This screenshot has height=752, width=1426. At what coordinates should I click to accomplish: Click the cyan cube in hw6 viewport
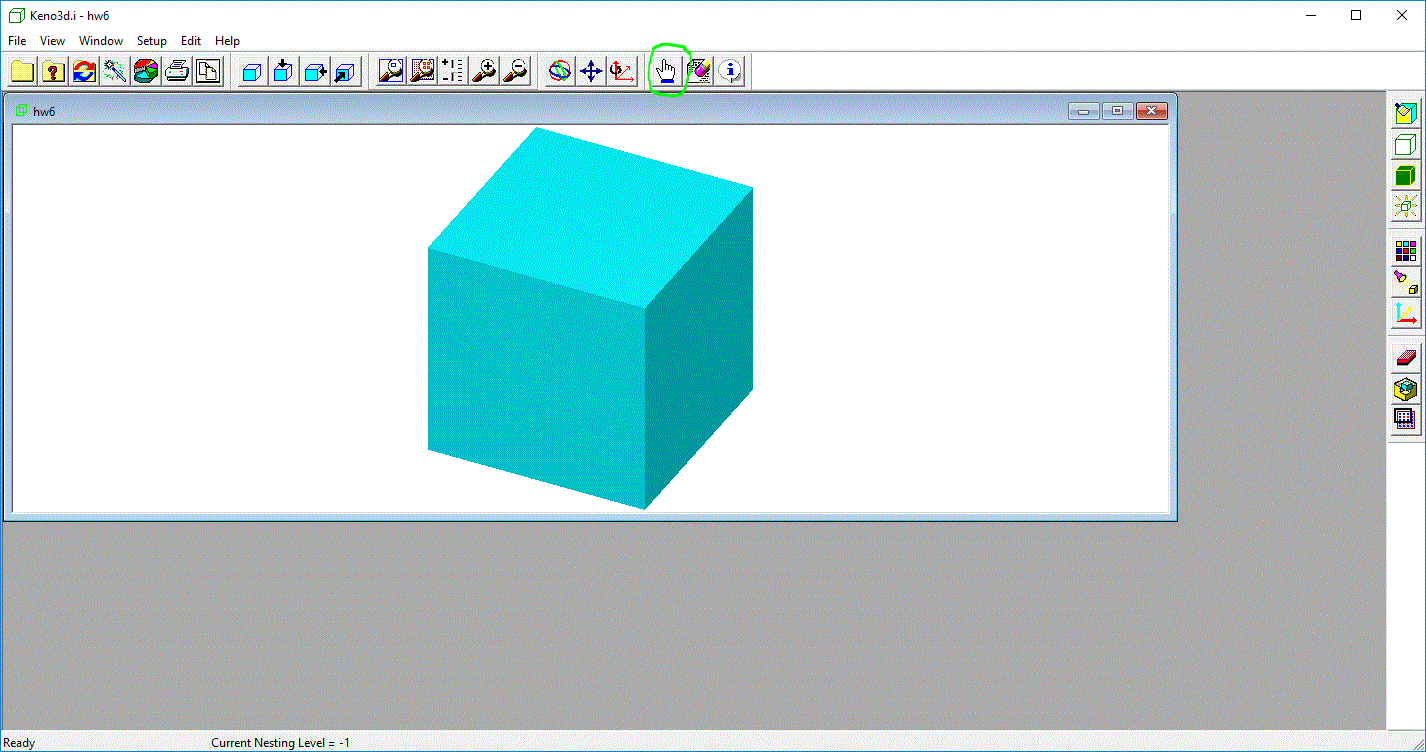590,318
